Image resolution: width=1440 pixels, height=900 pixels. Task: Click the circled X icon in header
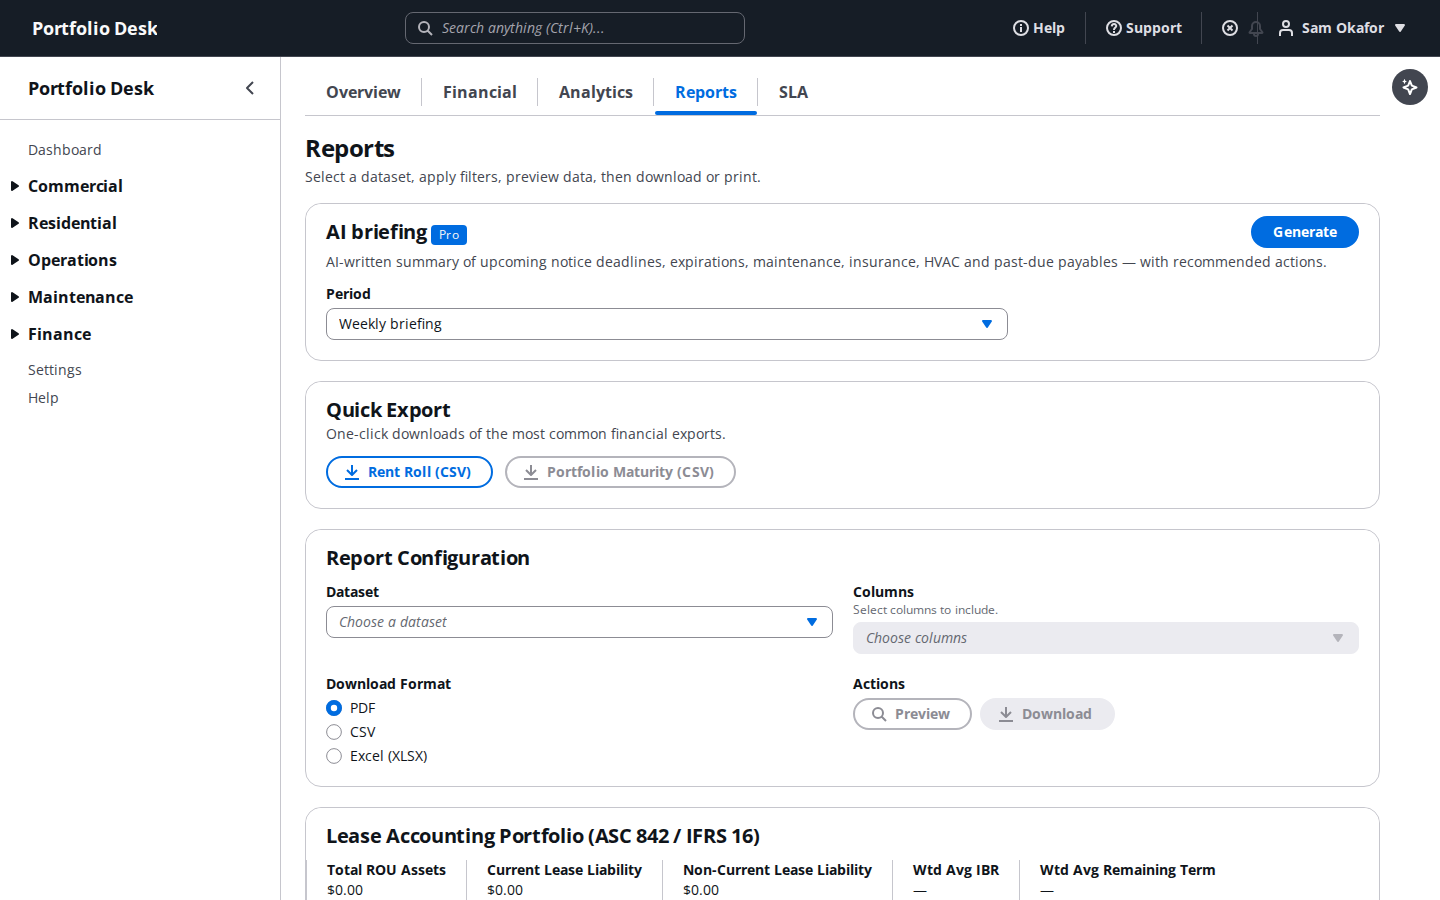pos(1230,28)
